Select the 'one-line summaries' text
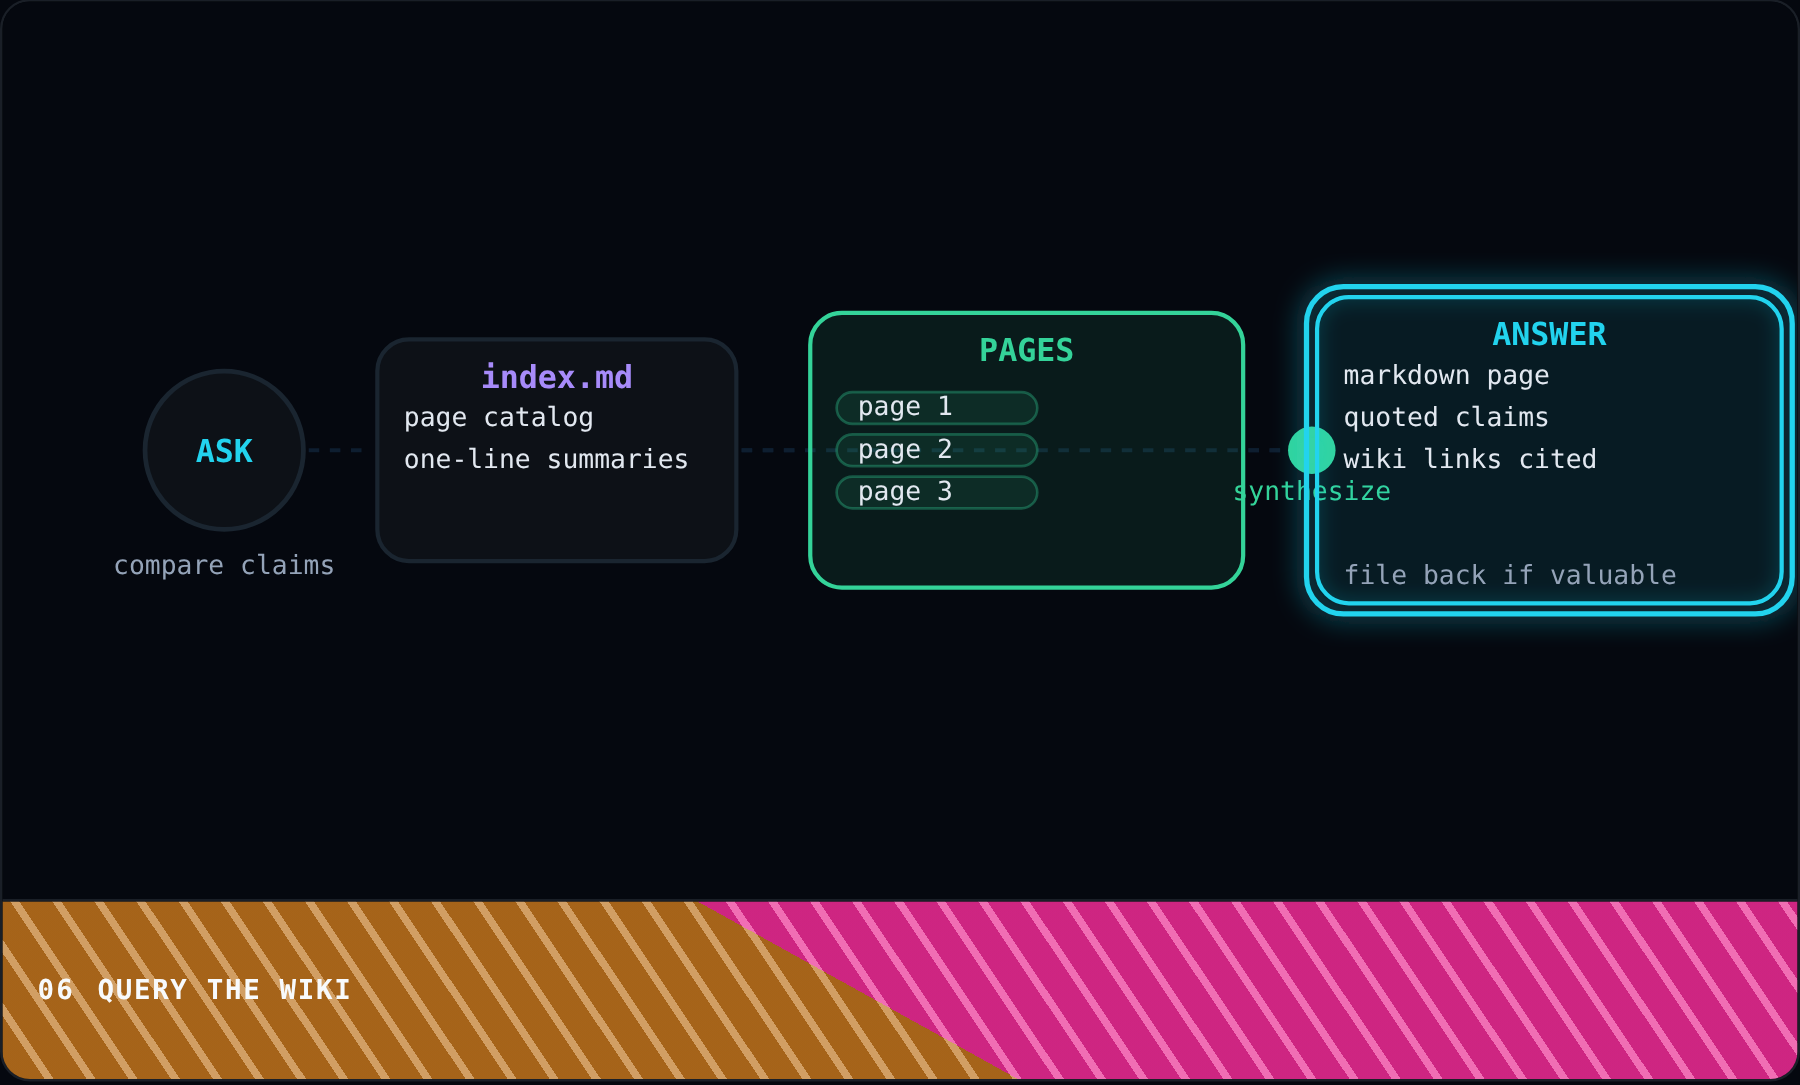The width and height of the screenshot is (1800, 1085). coord(546,459)
